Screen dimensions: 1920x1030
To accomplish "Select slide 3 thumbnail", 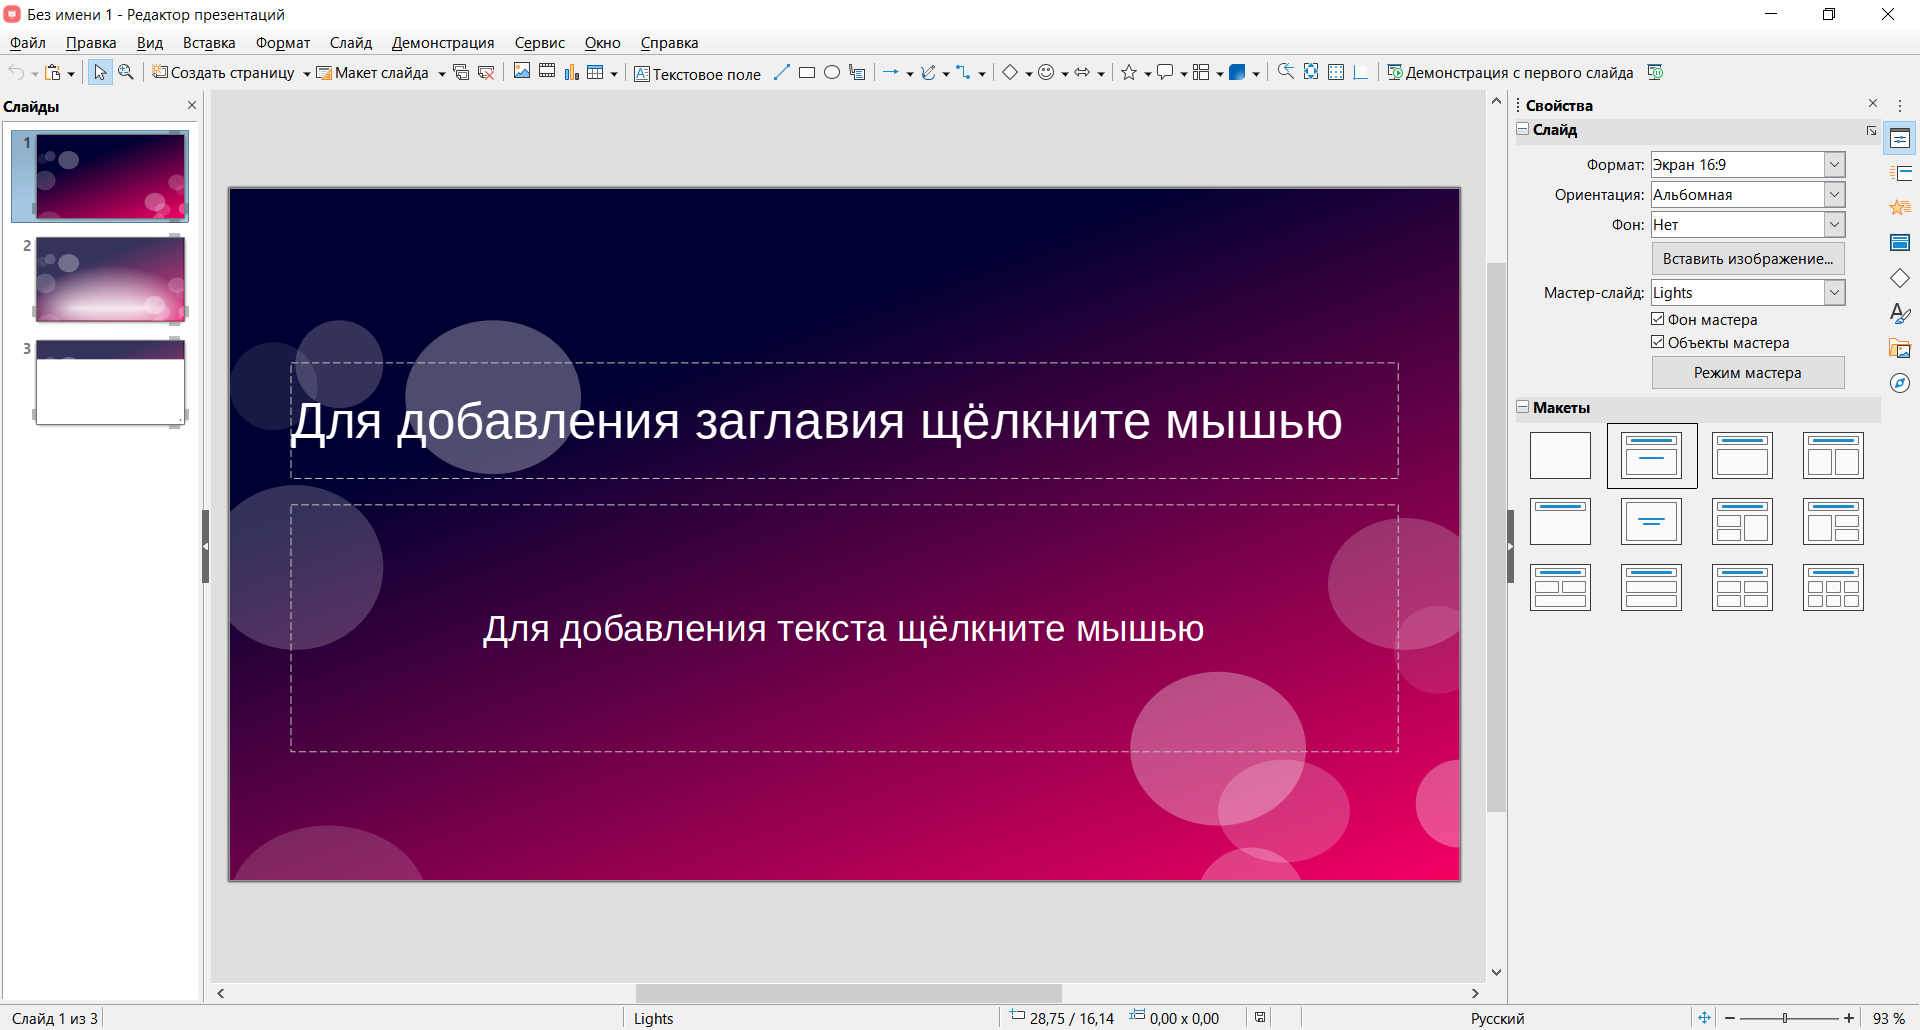I will (x=110, y=382).
